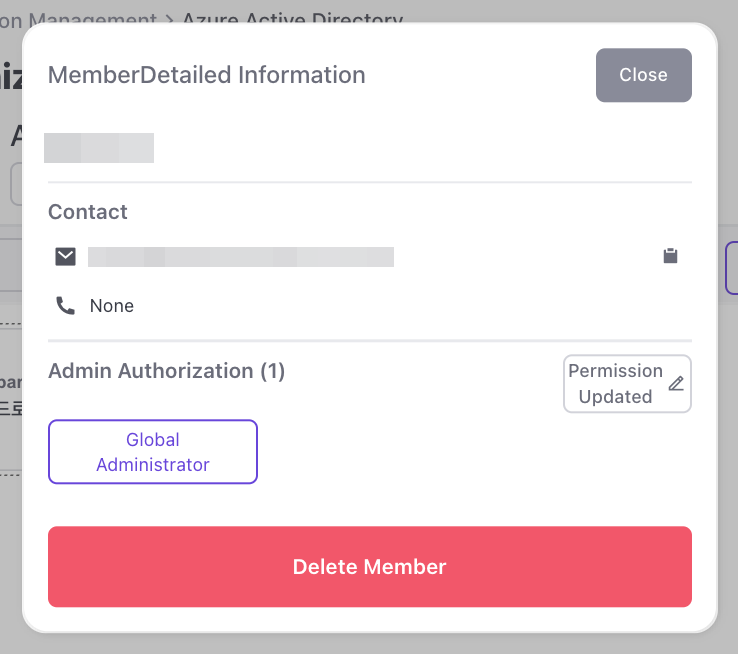Click the partially hidden input box behind dialog

tap(15, 184)
